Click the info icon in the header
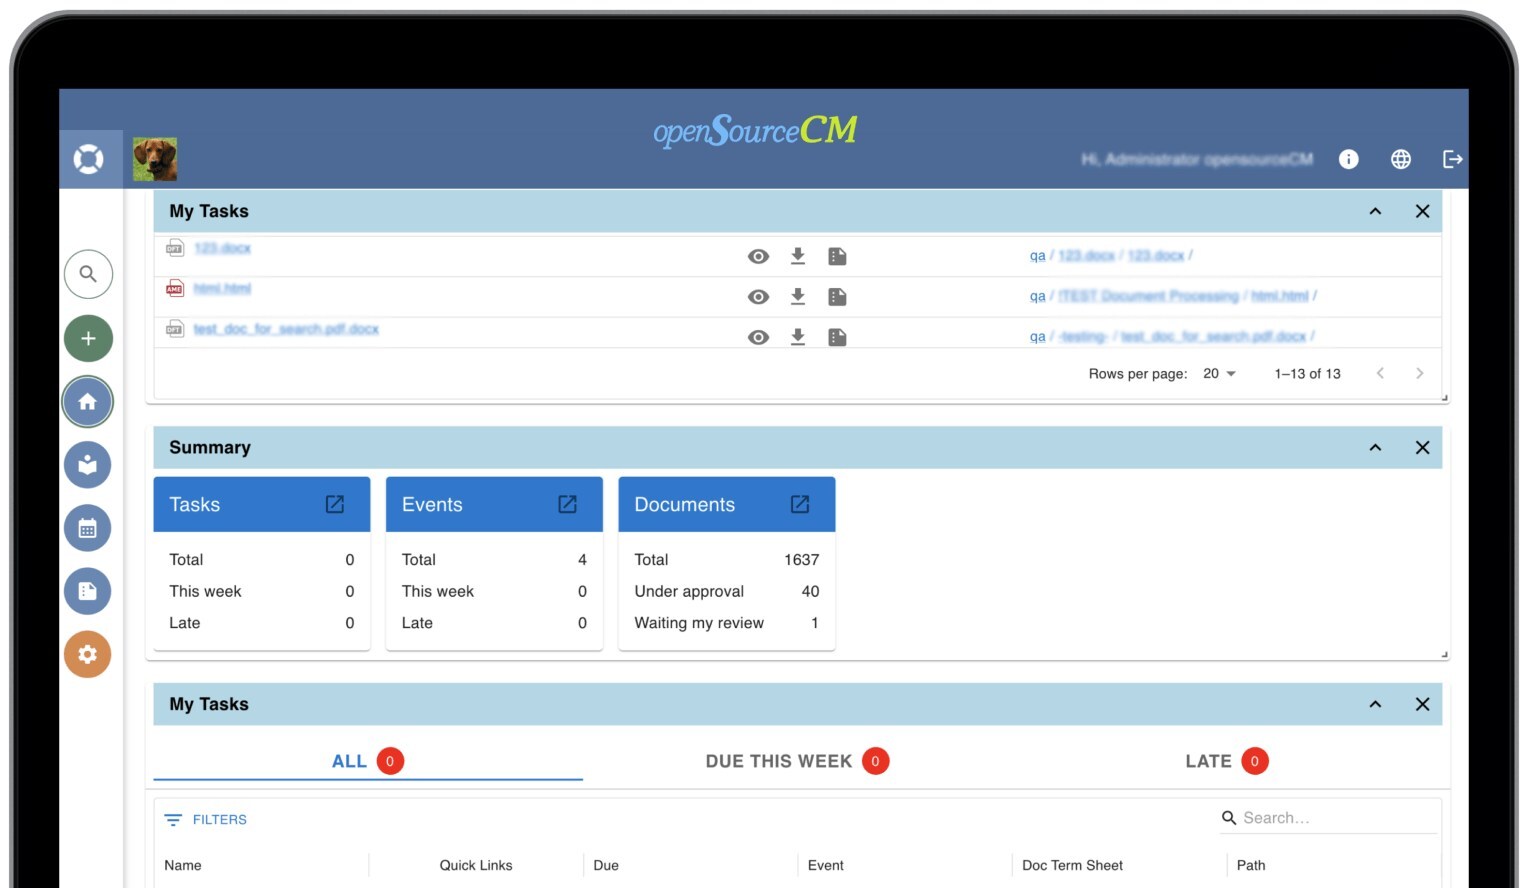1530x888 pixels. coord(1349,159)
